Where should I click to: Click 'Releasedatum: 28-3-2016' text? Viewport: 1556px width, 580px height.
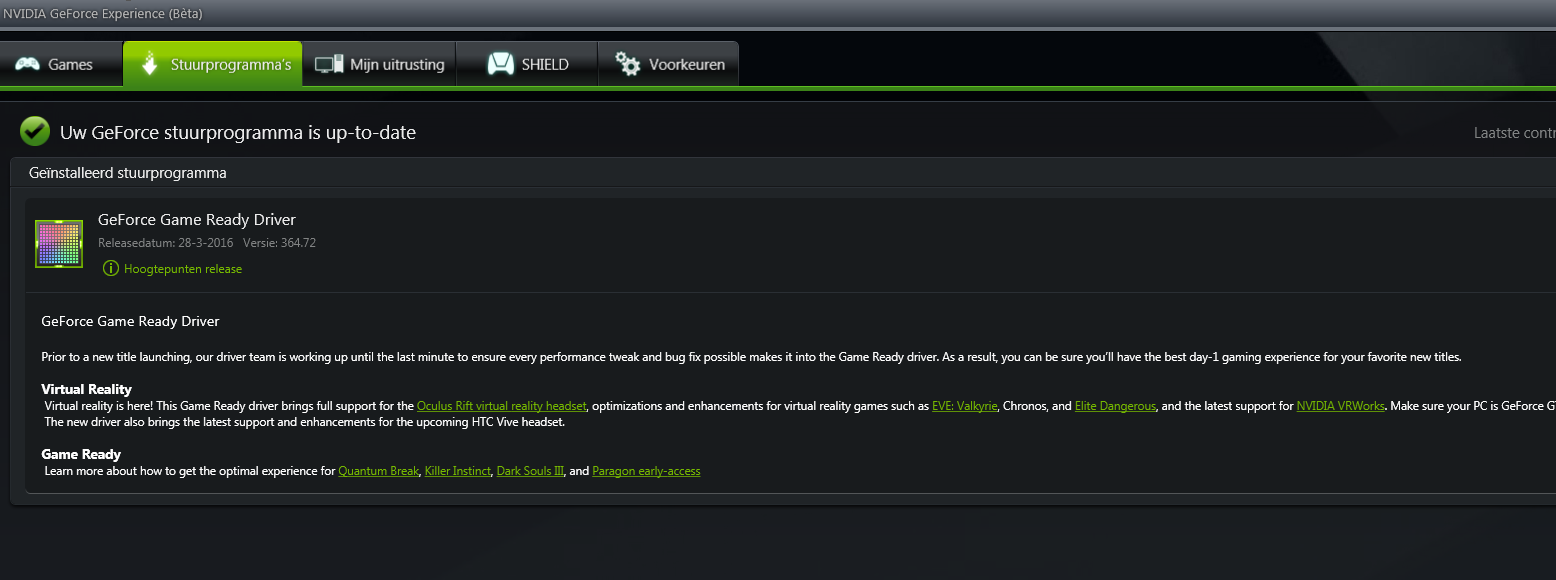click(165, 243)
